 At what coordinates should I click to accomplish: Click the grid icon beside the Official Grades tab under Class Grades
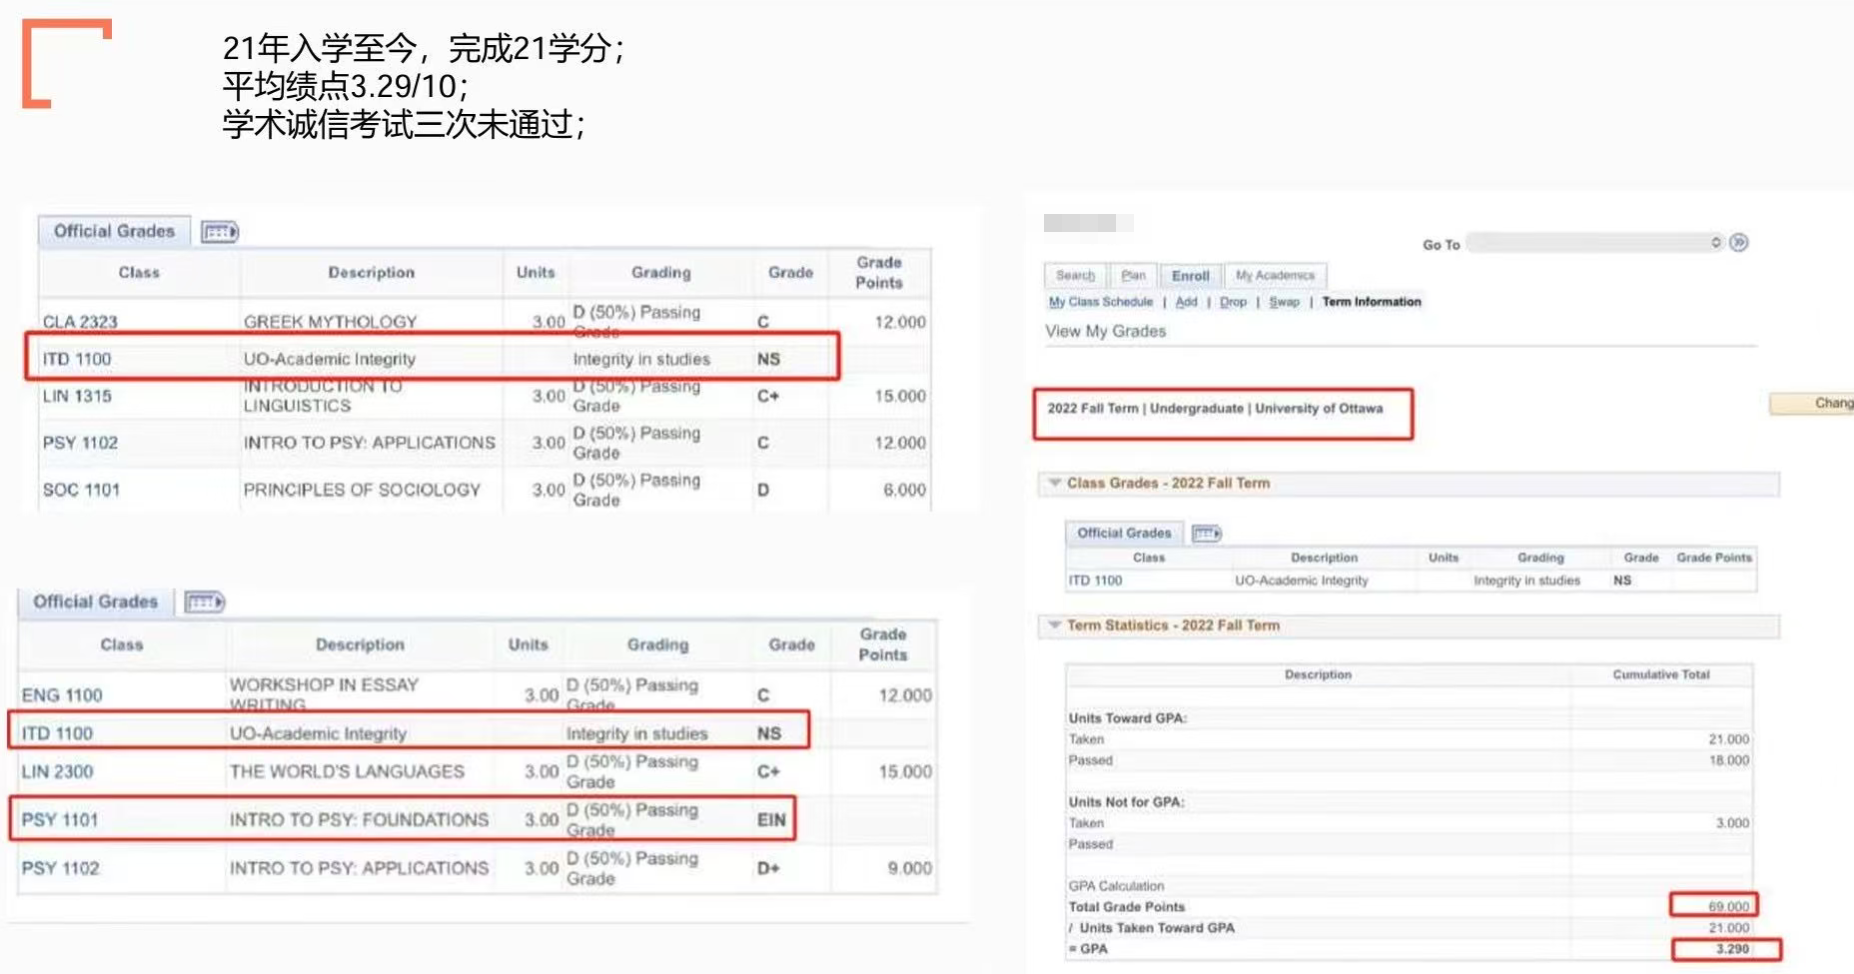pyautogui.click(x=1206, y=533)
